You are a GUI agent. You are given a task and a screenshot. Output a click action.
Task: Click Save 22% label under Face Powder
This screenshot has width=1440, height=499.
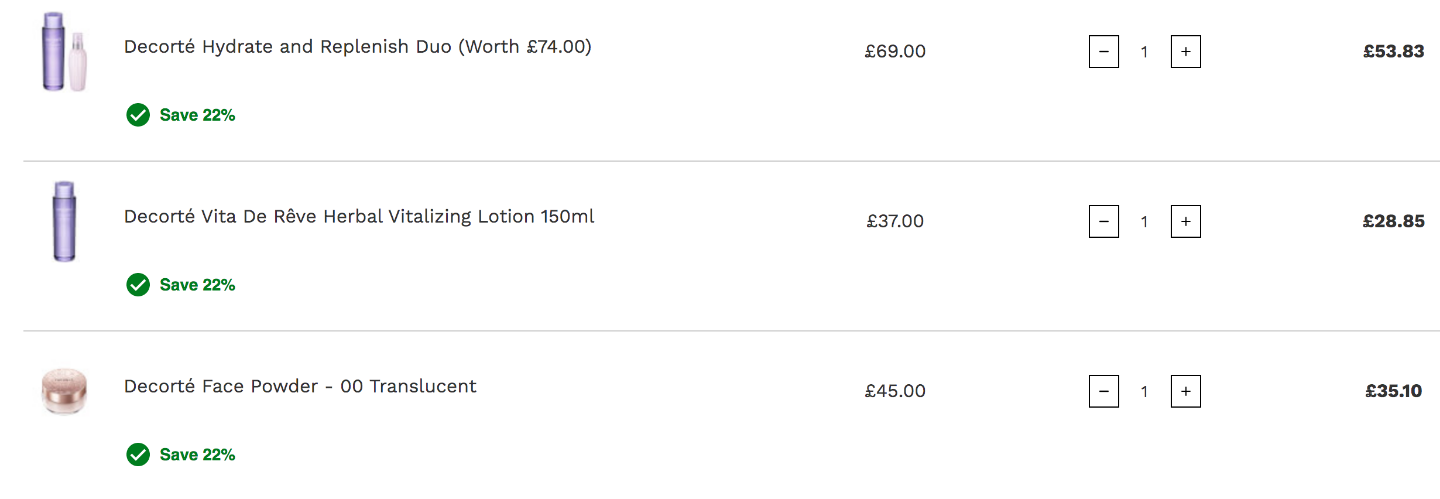point(197,455)
